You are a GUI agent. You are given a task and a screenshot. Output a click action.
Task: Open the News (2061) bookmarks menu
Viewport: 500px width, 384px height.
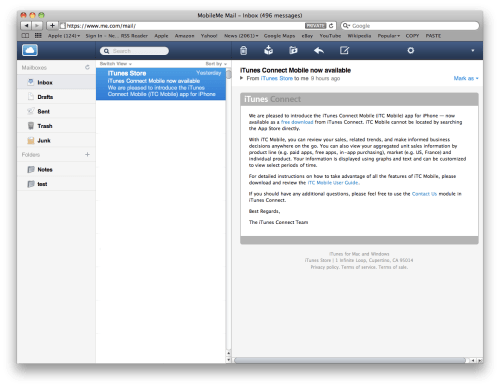(x=241, y=36)
